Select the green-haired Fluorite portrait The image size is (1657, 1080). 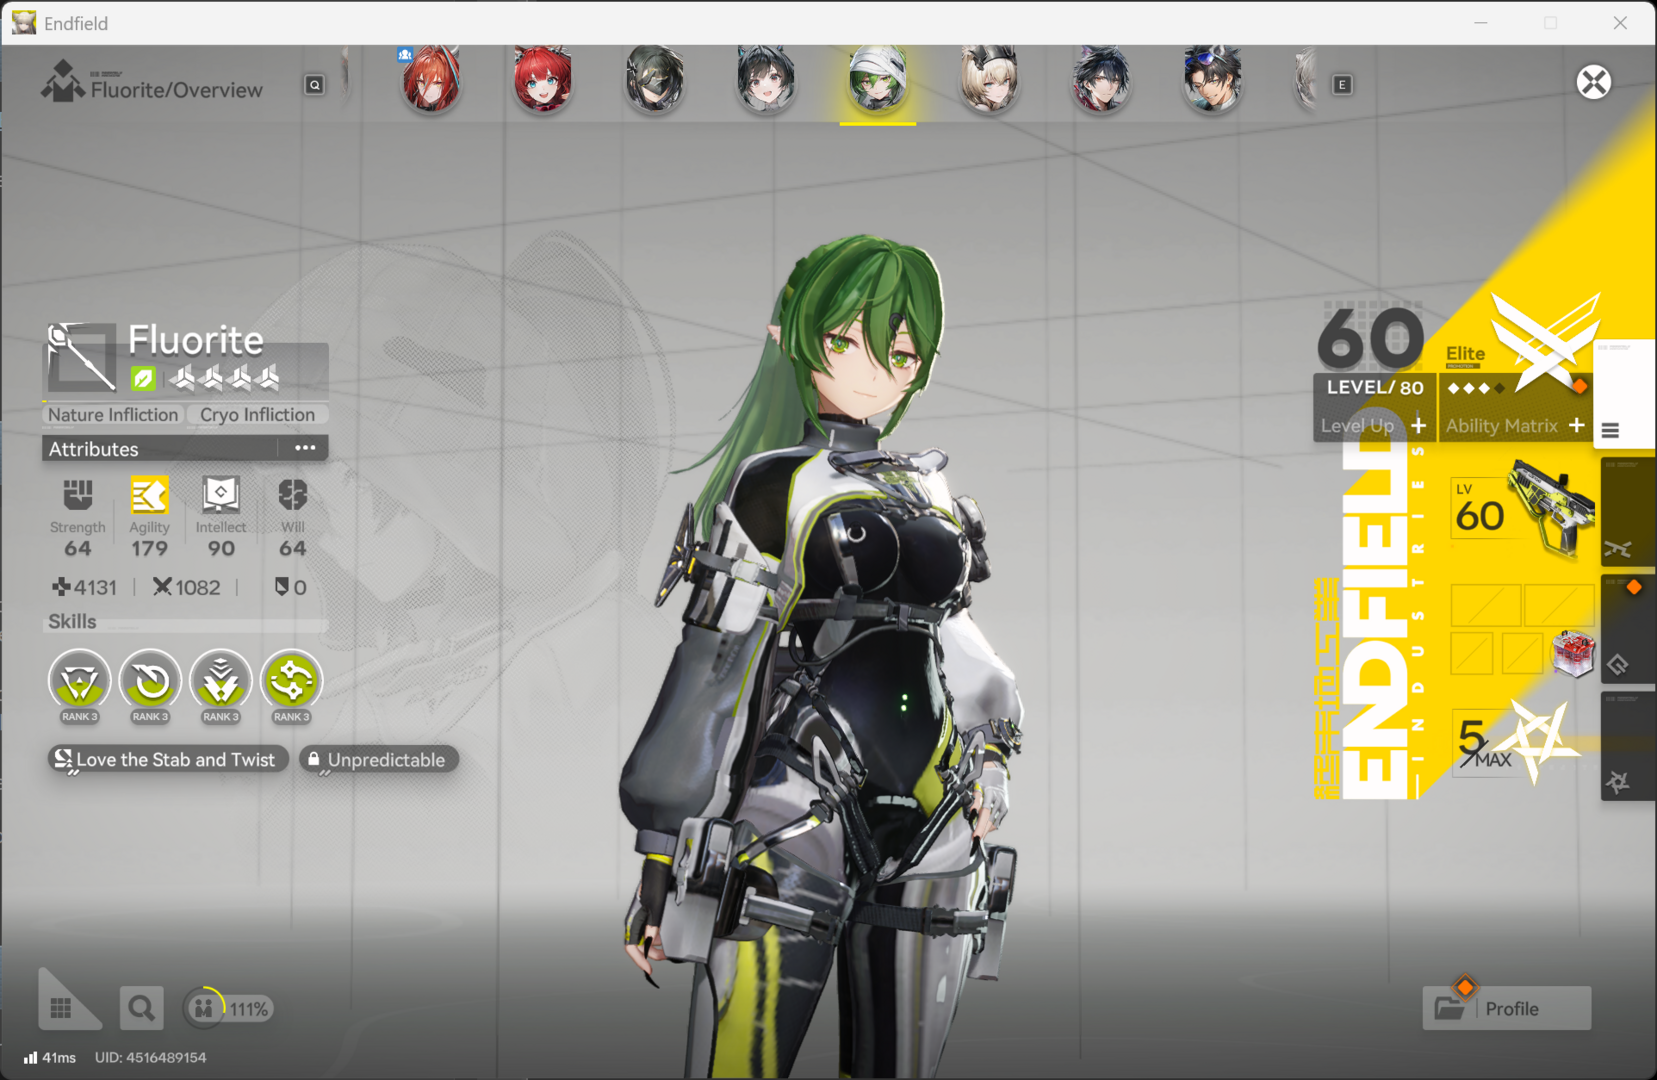878,79
